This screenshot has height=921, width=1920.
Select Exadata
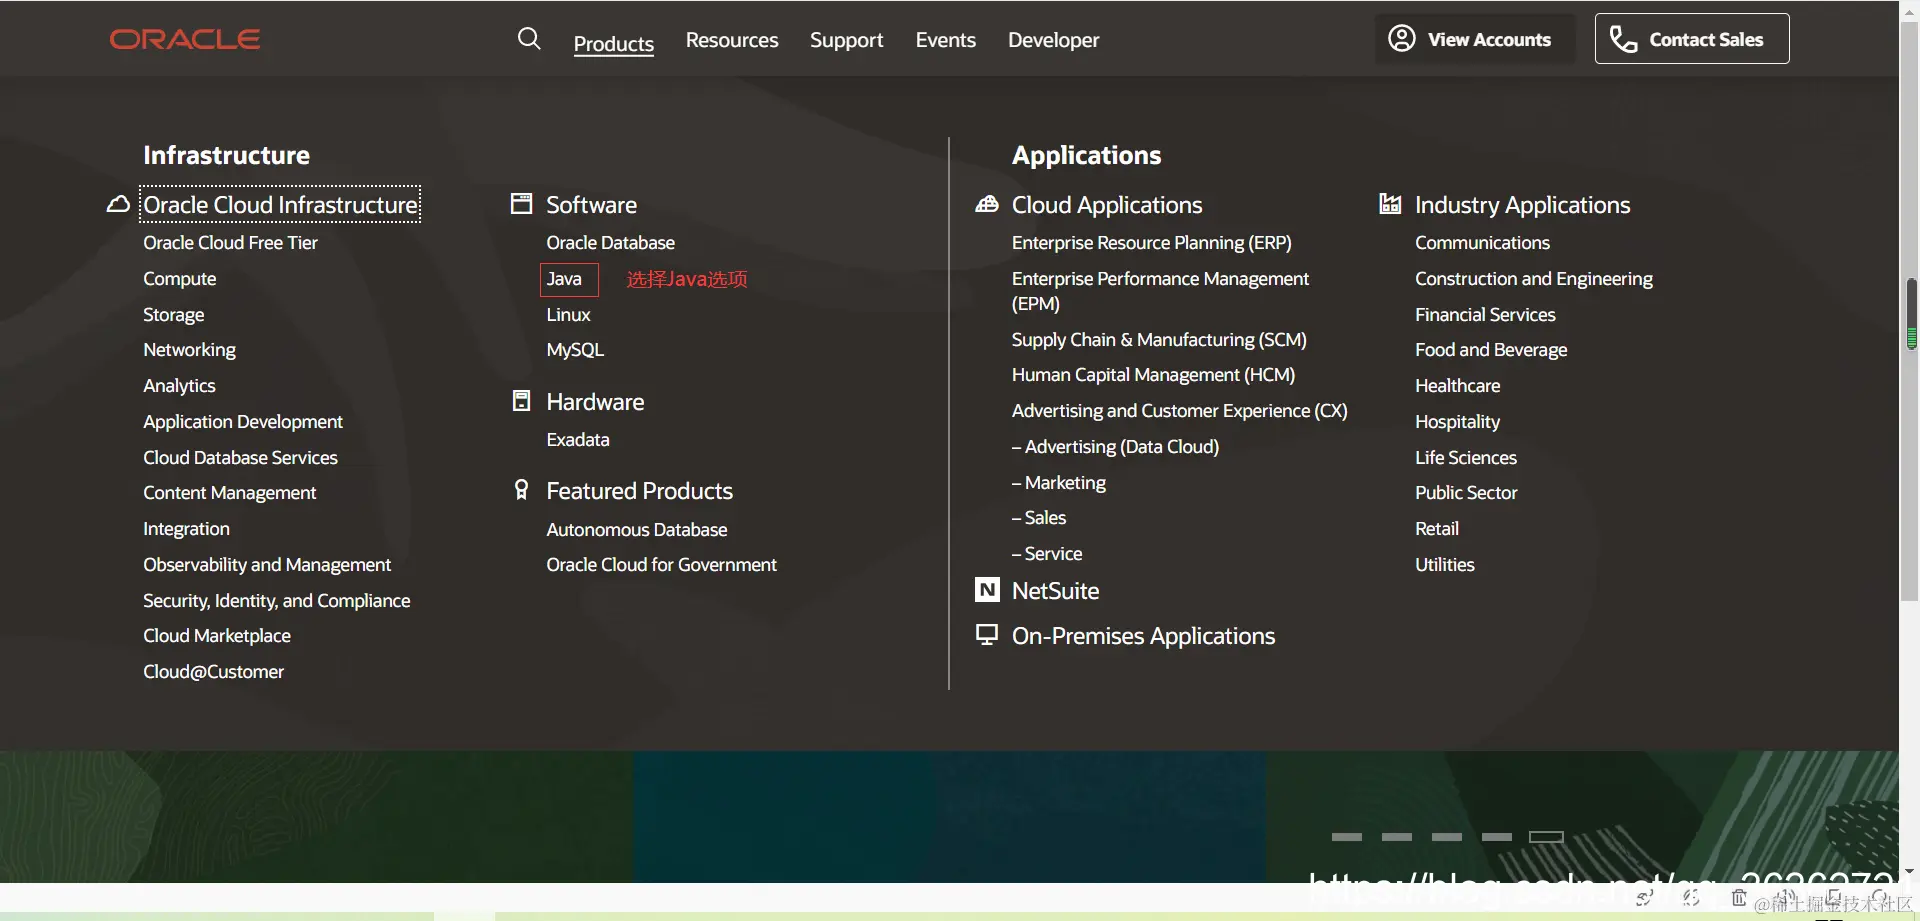click(x=577, y=440)
